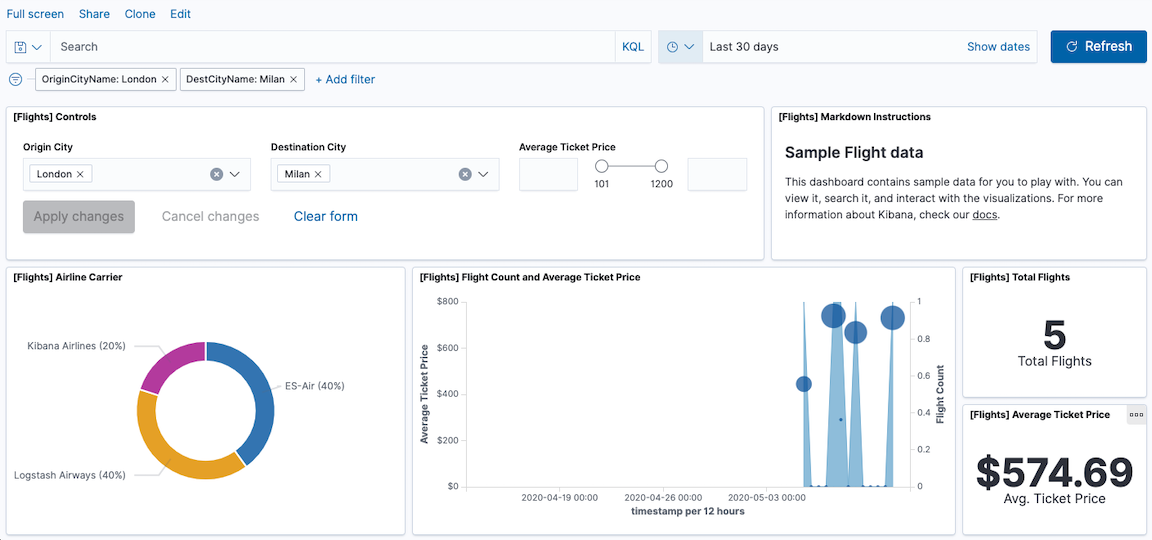Click Full screen in the top menu
The image size is (1152, 540).
click(x=35, y=14)
